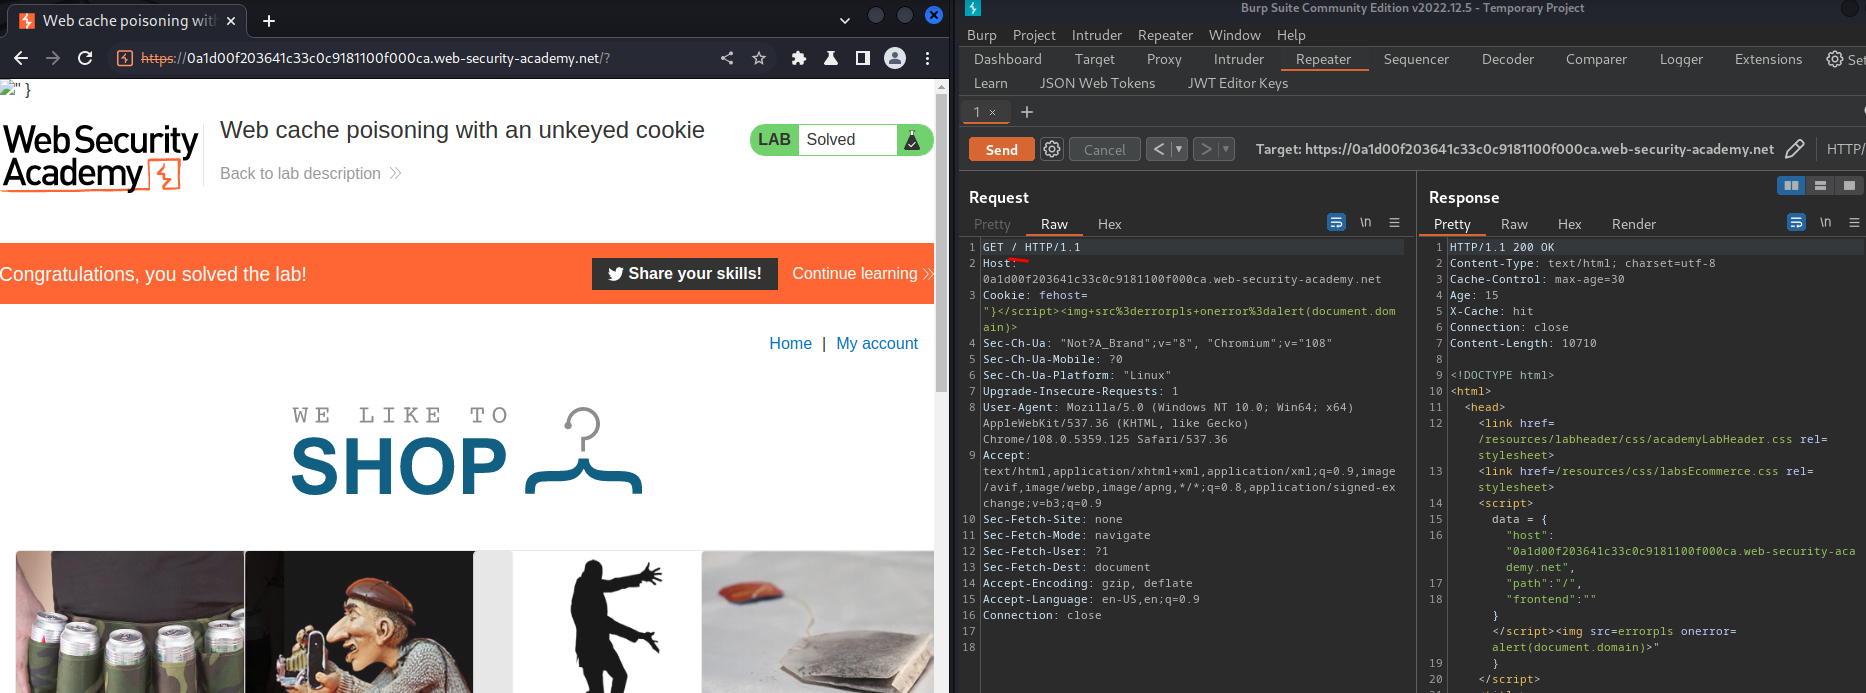The height and width of the screenshot is (693, 1866).
Task: Switch to the Sequencer tab
Action: coord(1416,59)
